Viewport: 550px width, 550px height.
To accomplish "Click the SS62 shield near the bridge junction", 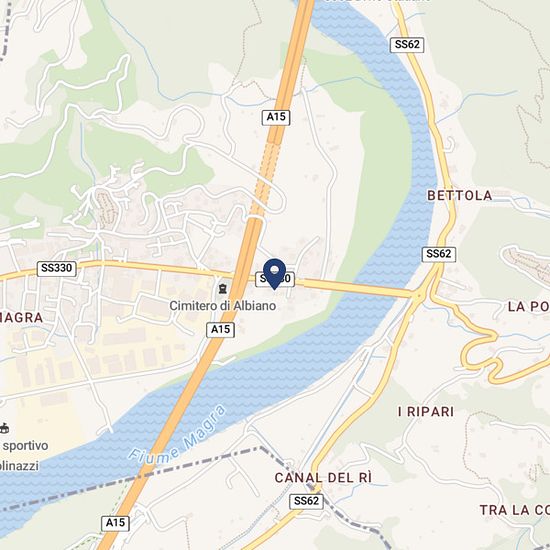I will [x=439, y=254].
